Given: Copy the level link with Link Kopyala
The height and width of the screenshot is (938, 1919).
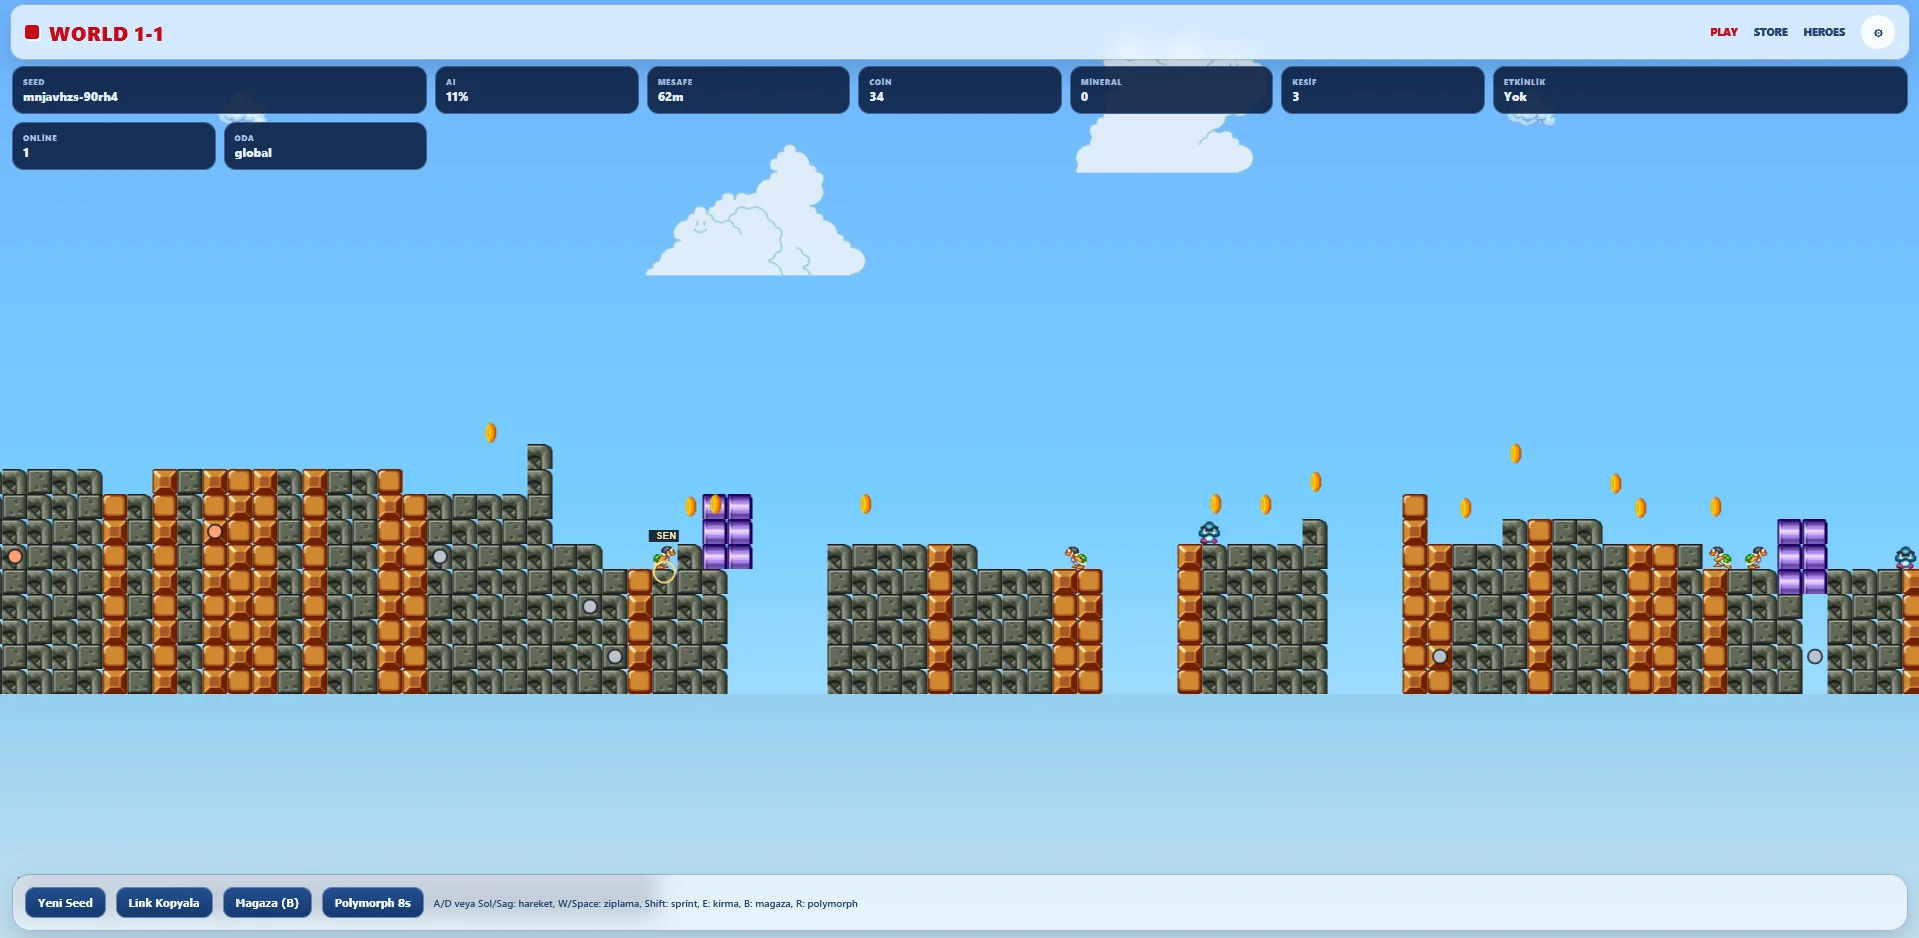Looking at the screenshot, I should tap(164, 903).
